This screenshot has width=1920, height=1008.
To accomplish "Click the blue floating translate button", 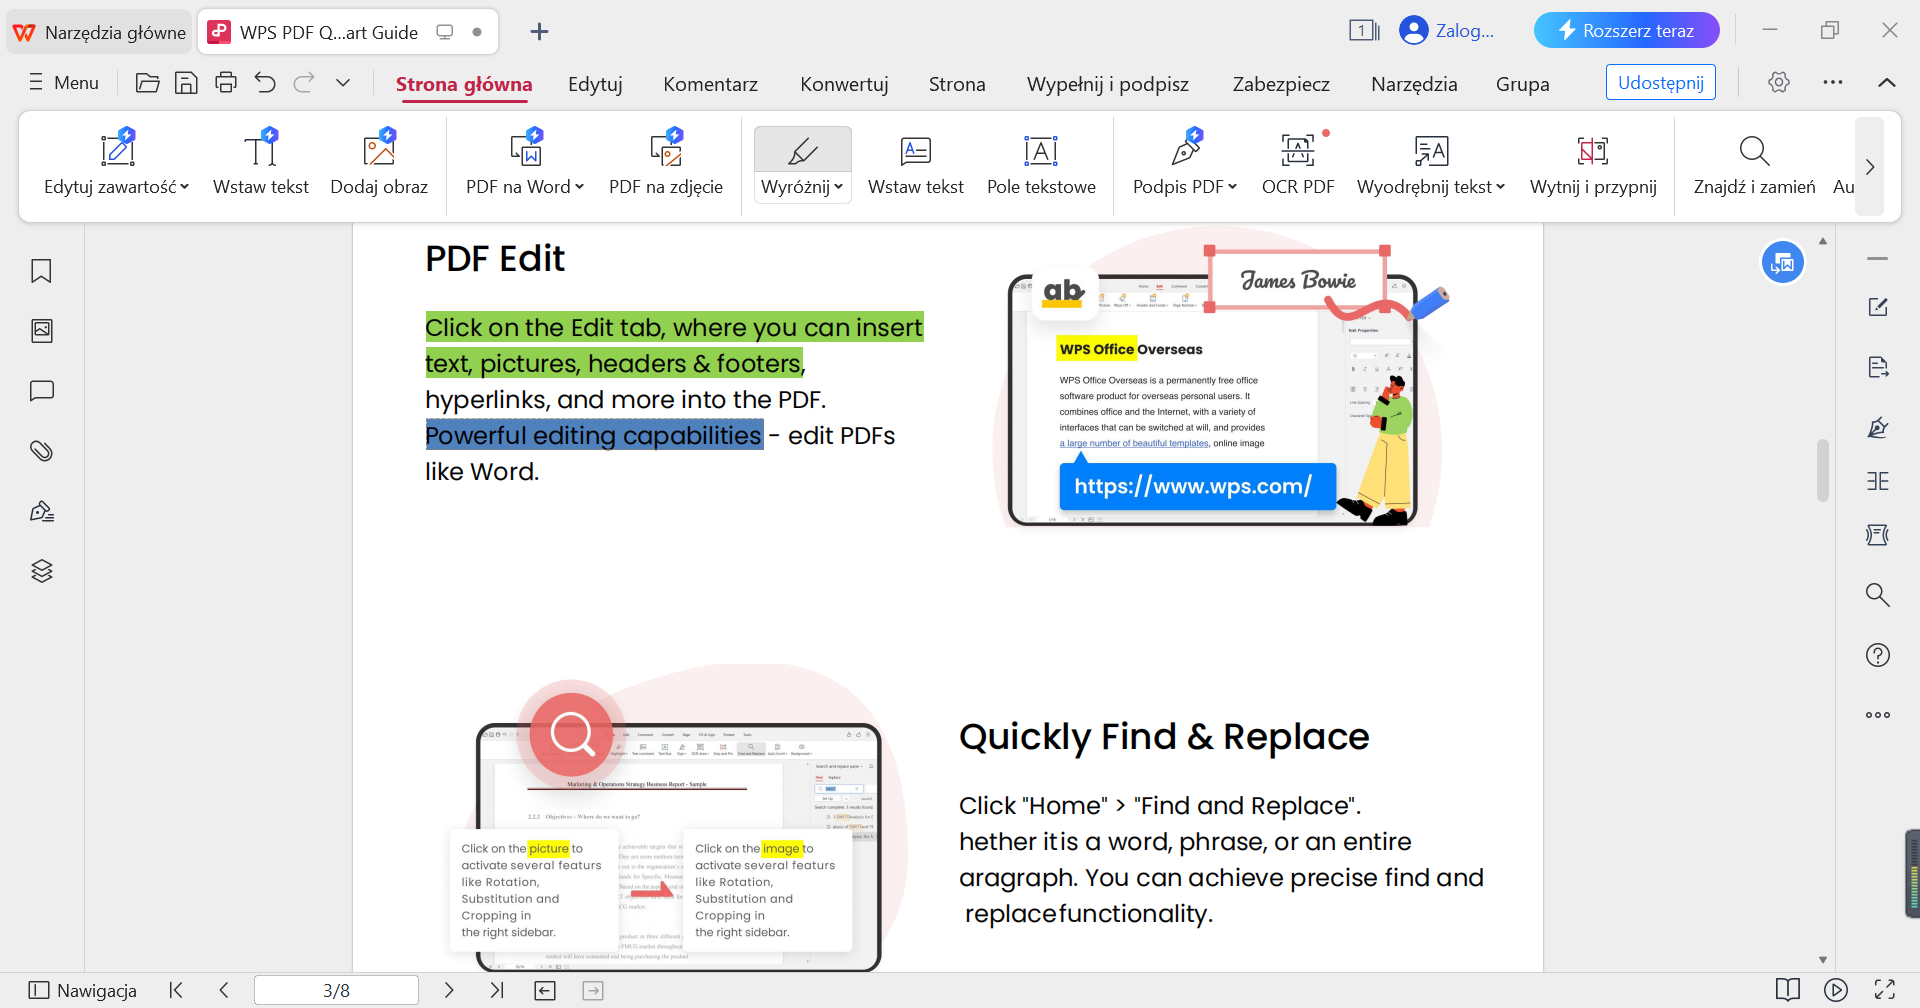I will [x=1783, y=263].
